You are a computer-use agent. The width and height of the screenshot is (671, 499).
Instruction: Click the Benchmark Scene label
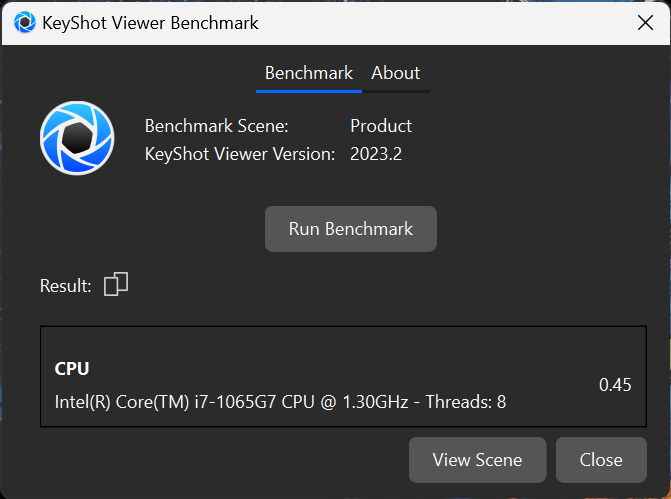[x=217, y=126]
